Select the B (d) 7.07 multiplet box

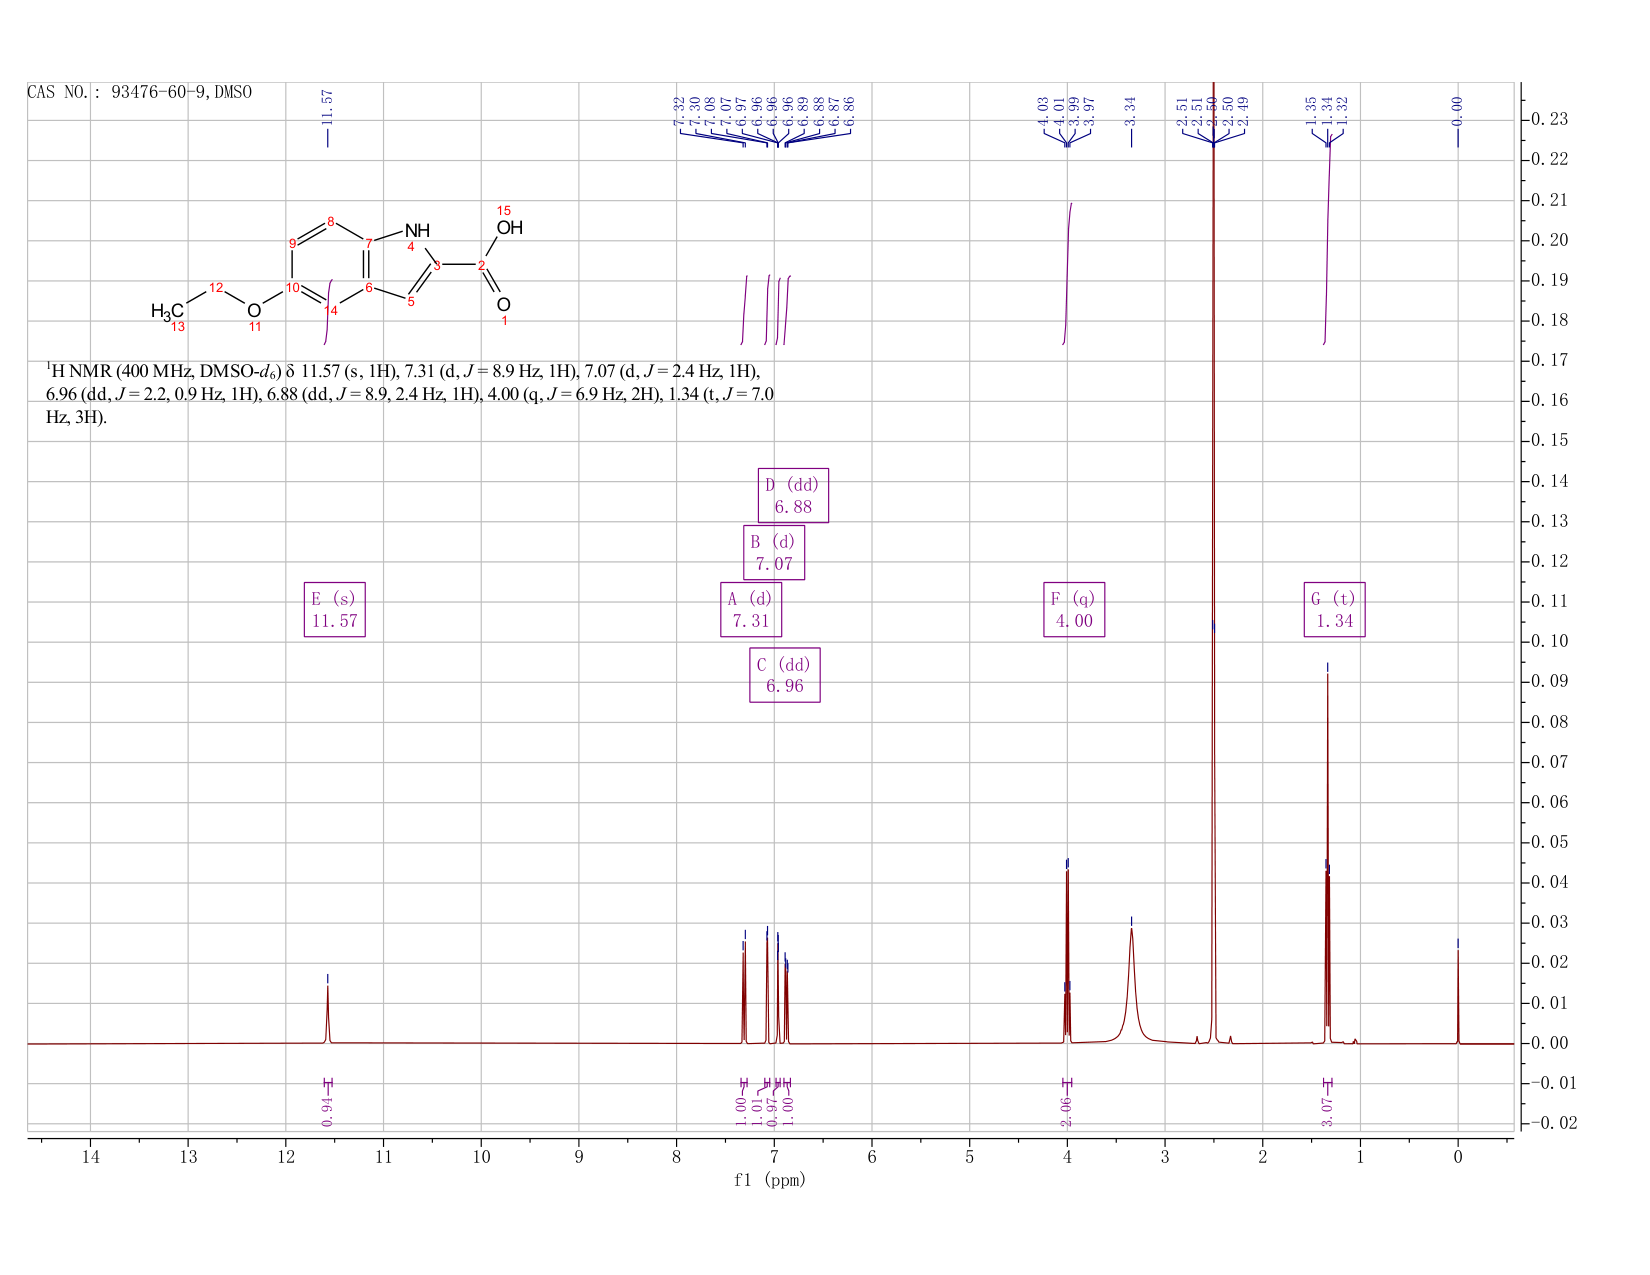pos(774,552)
